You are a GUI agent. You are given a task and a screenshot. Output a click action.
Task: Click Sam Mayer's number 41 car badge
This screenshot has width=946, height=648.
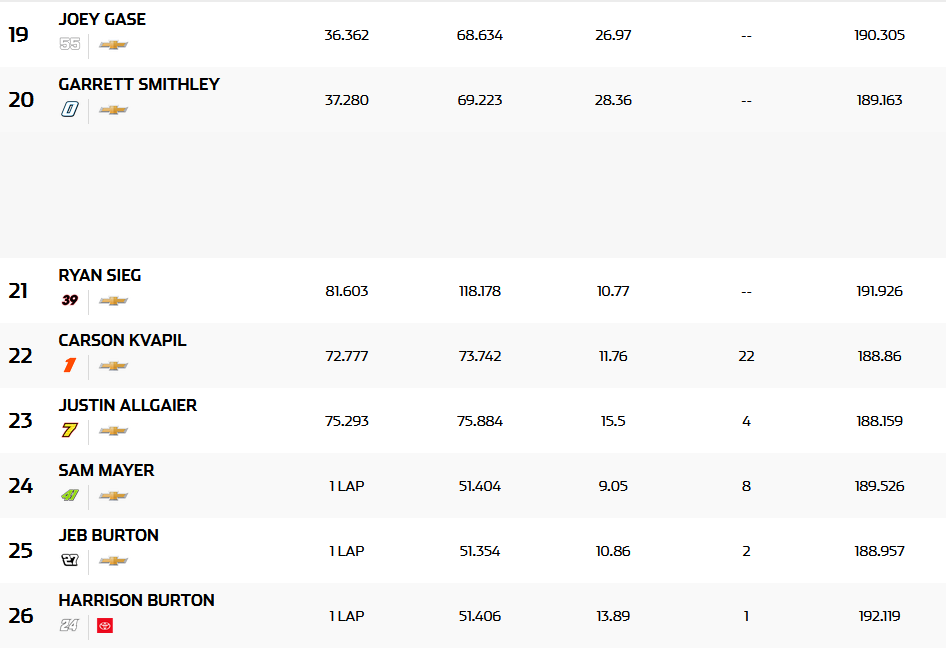69,496
